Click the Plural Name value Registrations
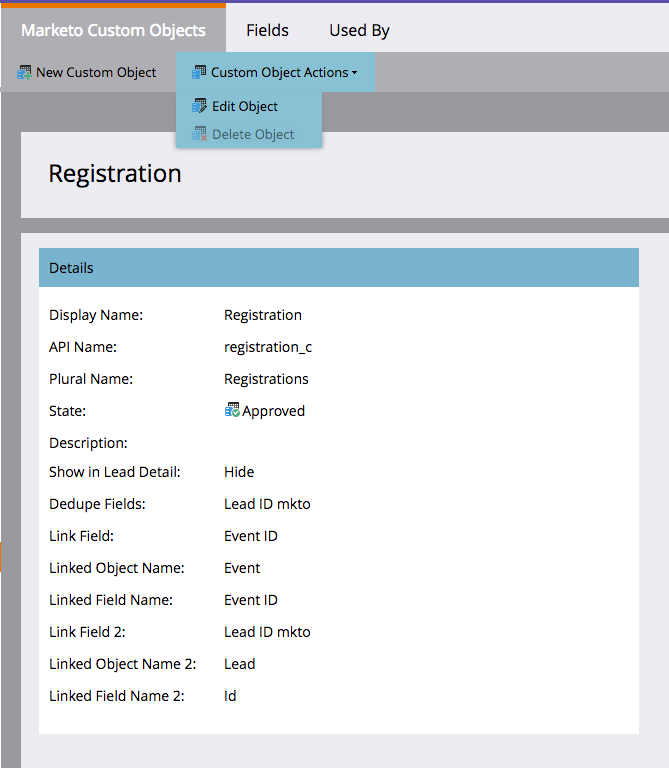Viewport: 669px width, 768px height. click(266, 379)
